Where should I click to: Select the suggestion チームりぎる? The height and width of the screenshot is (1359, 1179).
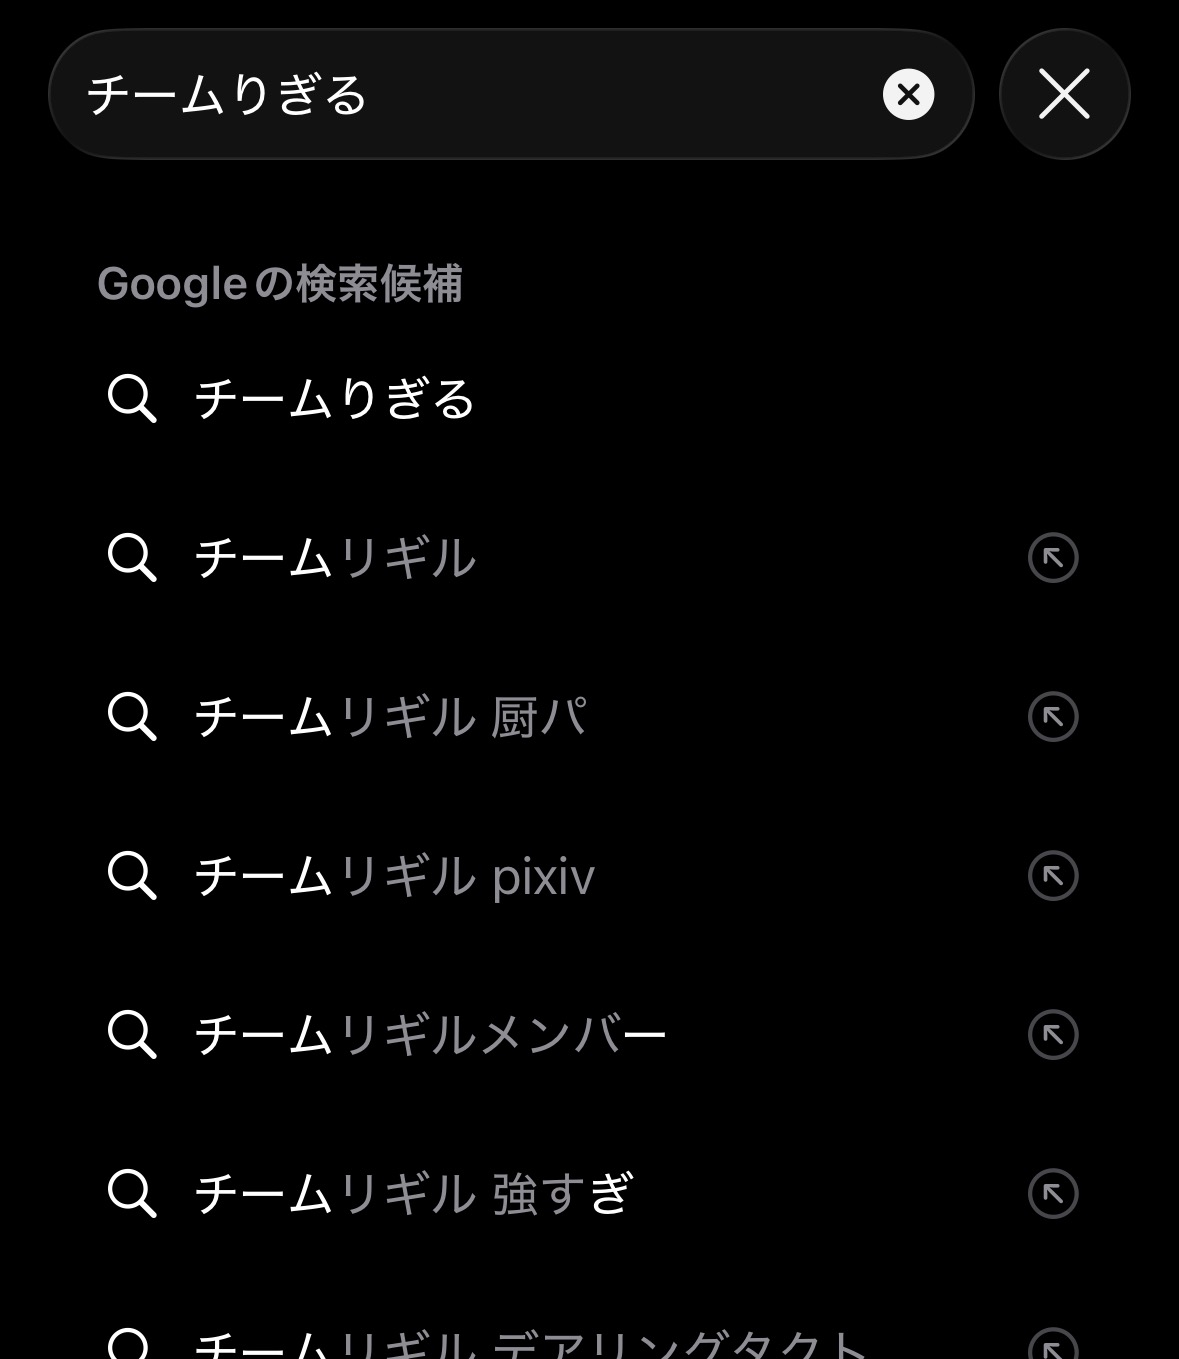pos(335,399)
